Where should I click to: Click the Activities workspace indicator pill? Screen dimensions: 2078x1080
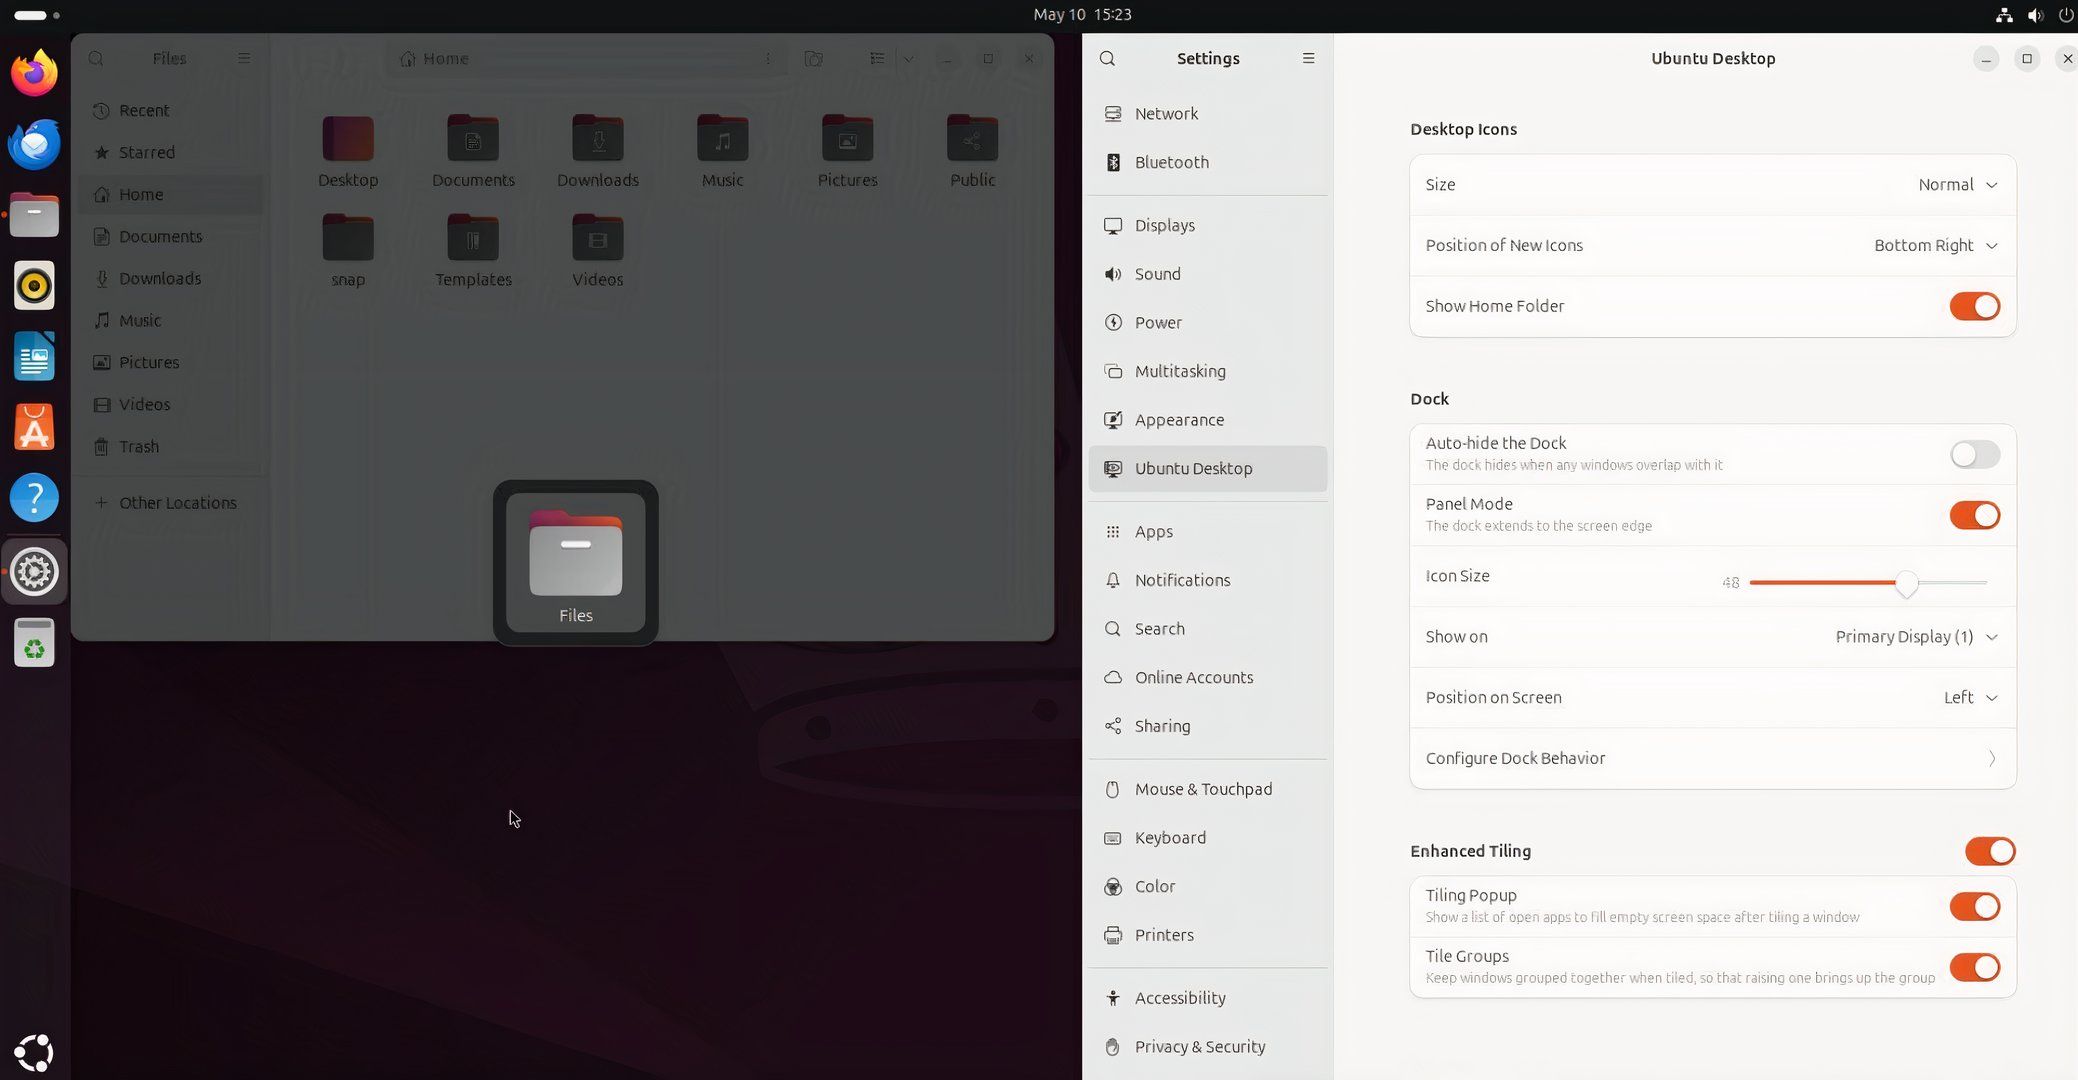click(x=36, y=15)
